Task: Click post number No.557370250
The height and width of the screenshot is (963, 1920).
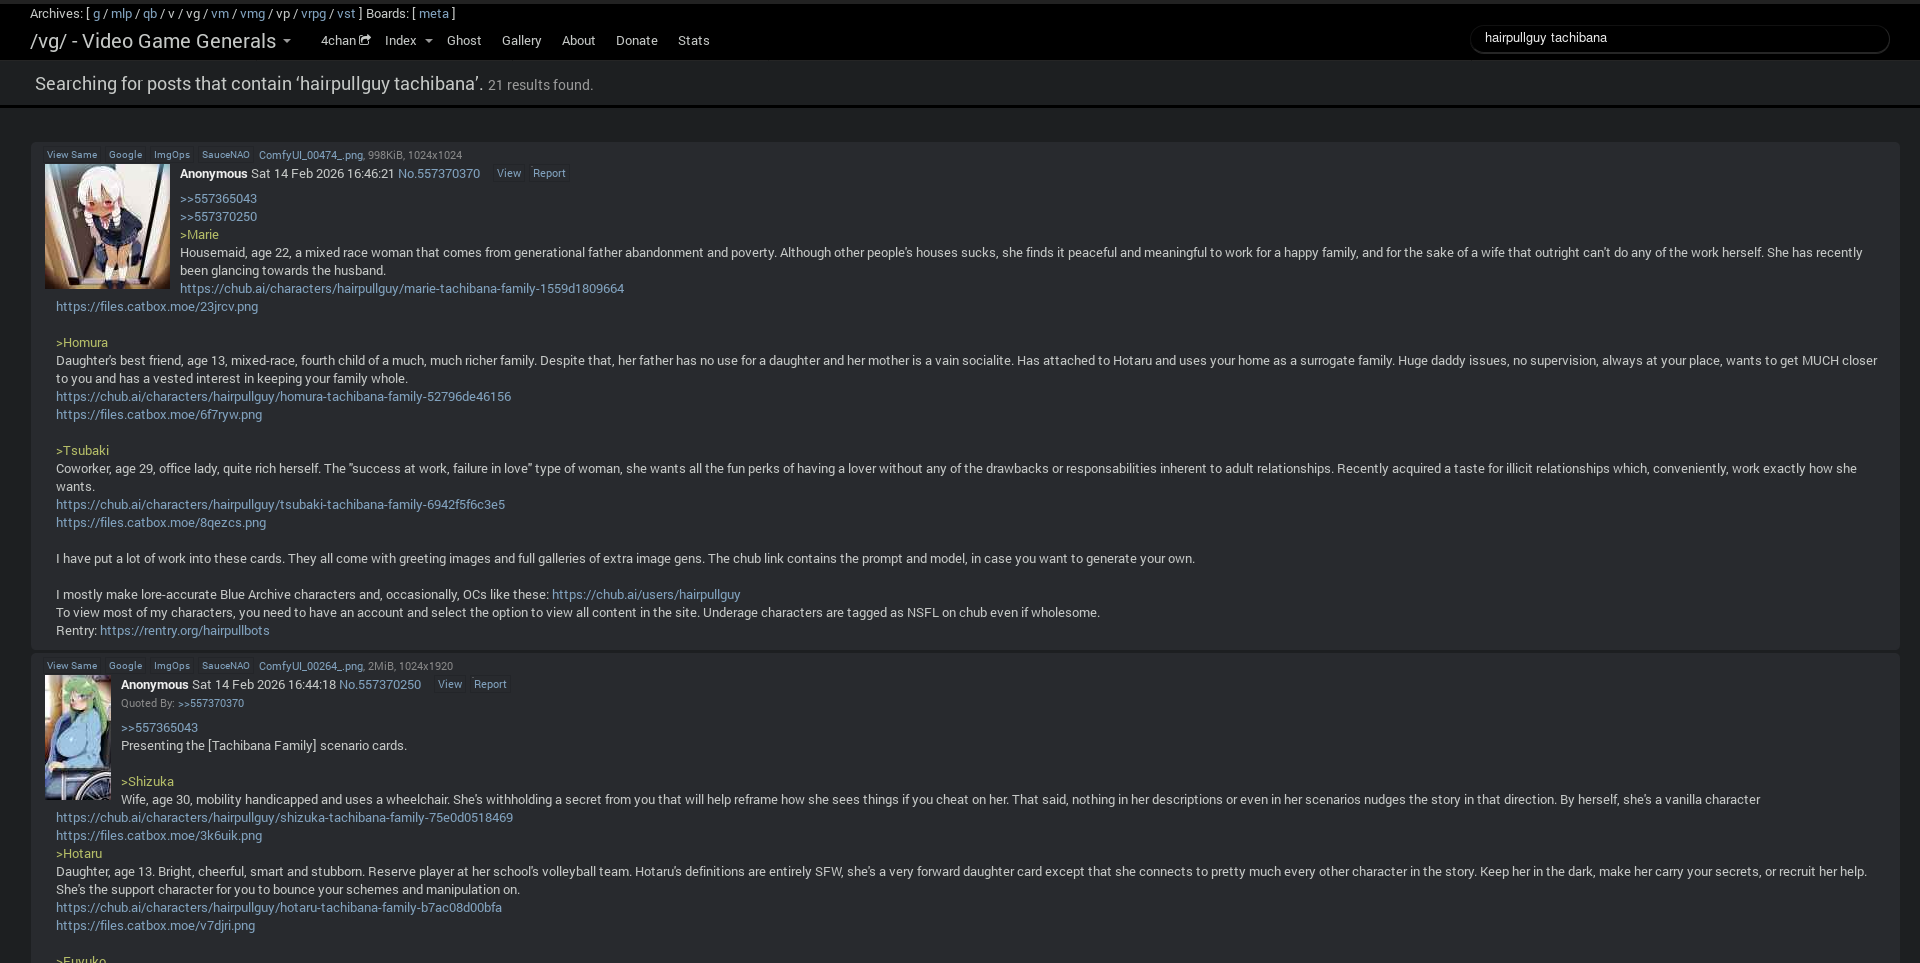Action: coord(380,685)
